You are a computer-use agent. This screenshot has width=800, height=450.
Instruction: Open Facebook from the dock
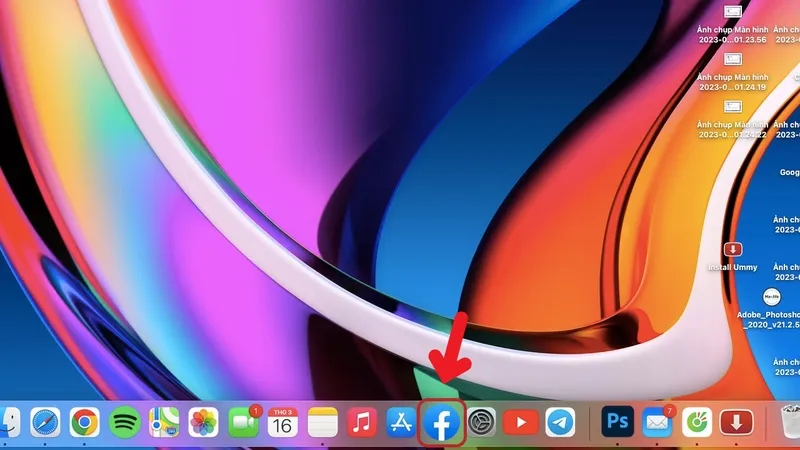(x=441, y=424)
